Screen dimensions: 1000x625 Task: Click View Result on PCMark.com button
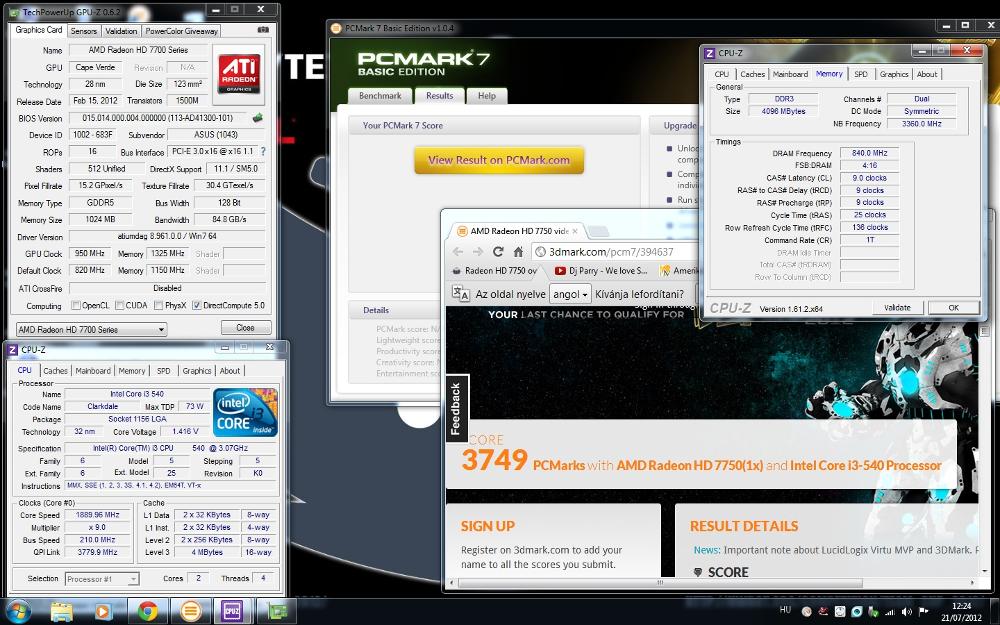pyautogui.click(x=499, y=160)
